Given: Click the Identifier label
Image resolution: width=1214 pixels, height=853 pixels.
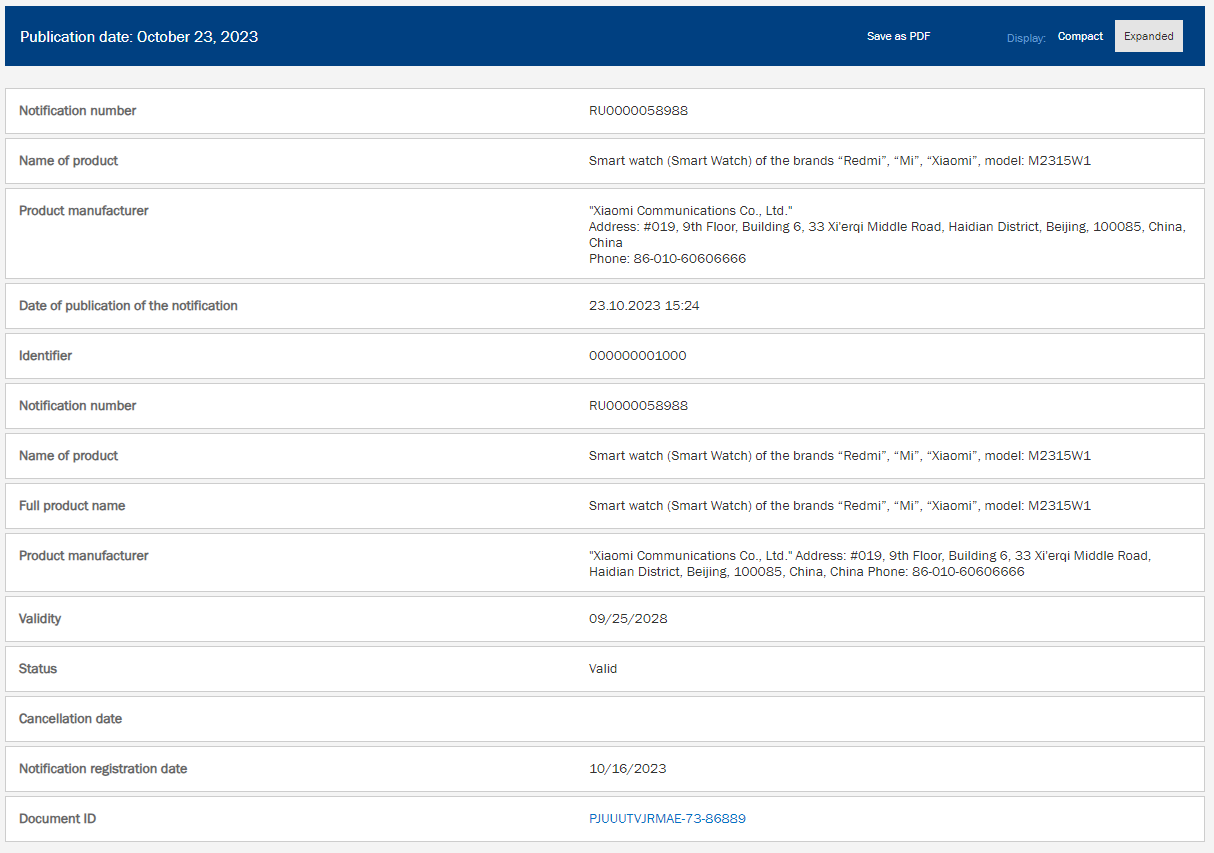Looking at the screenshot, I should (x=45, y=355).
